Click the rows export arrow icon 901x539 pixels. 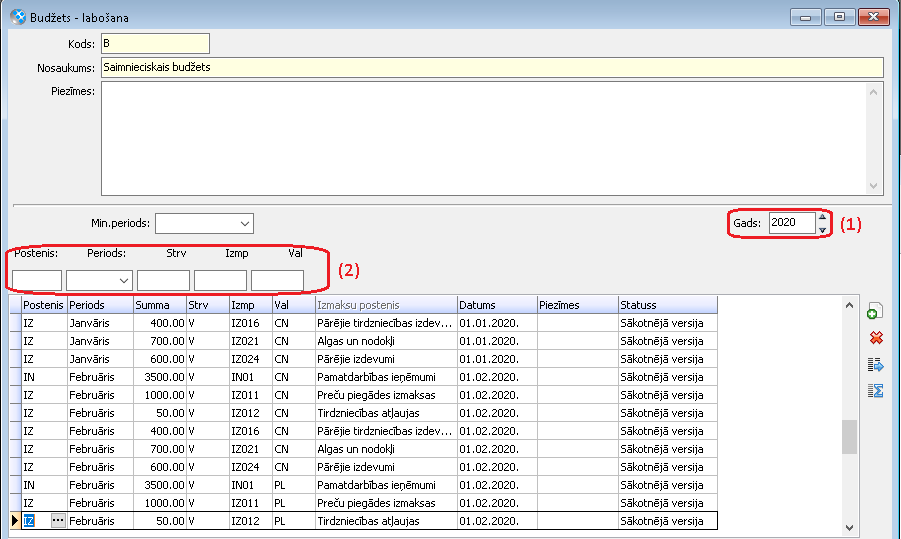tap(877, 364)
